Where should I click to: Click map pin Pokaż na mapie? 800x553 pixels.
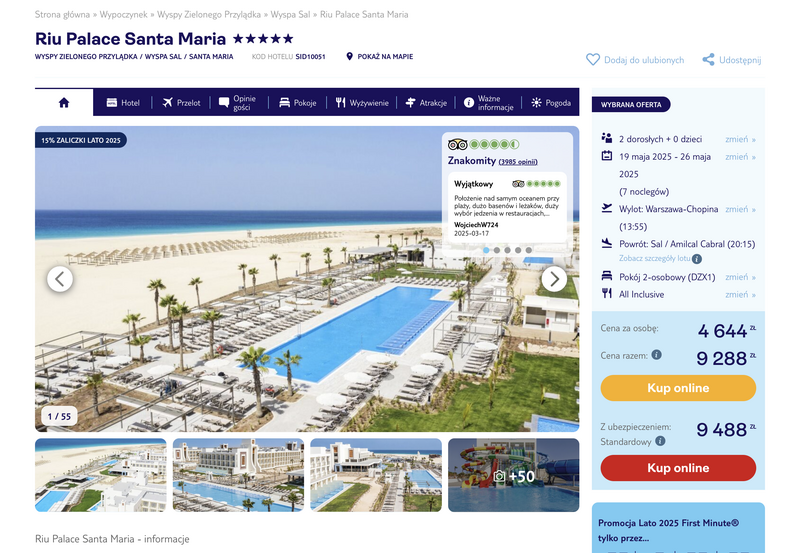[349, 57]
